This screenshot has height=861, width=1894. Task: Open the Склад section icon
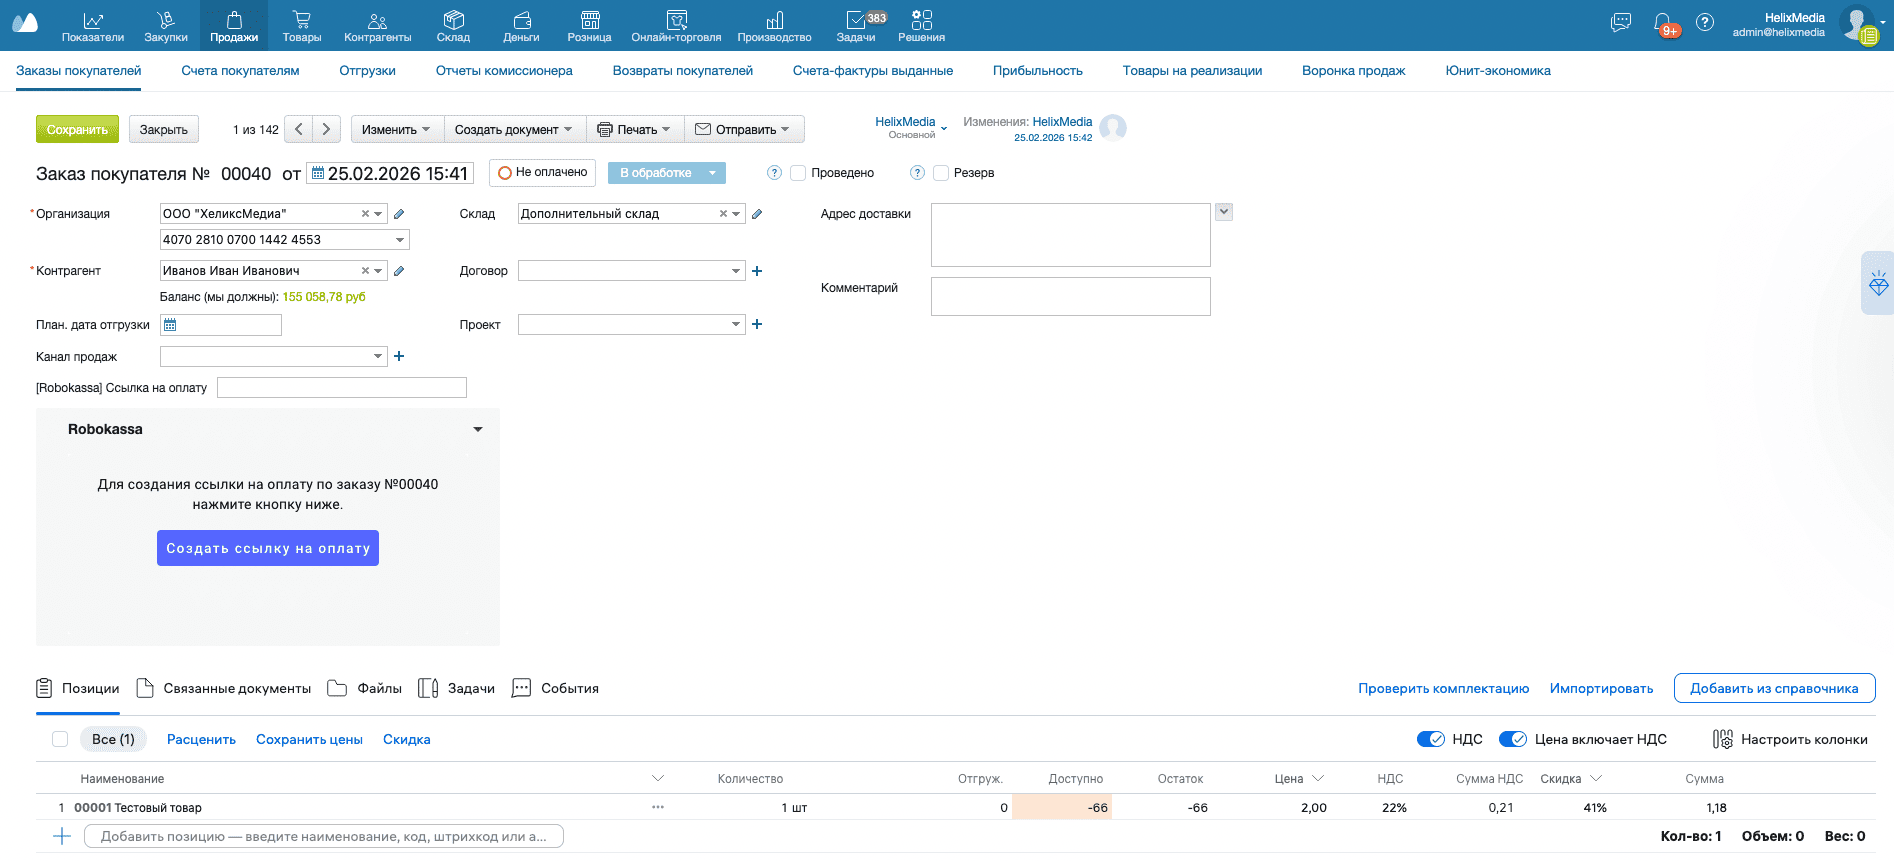click(453, 20)
